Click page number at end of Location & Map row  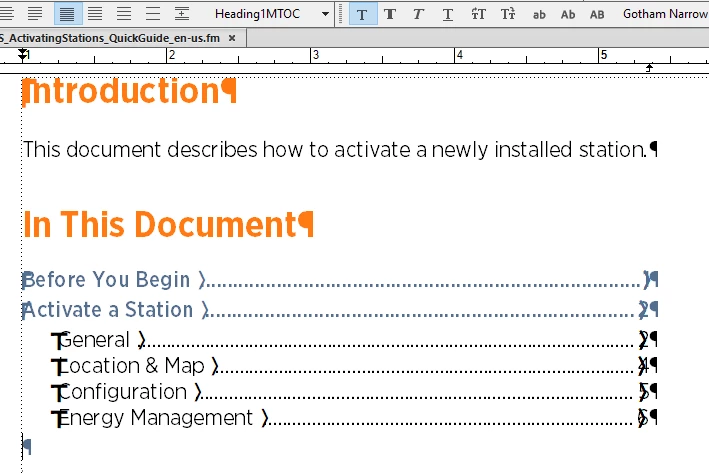pos(643,365)
